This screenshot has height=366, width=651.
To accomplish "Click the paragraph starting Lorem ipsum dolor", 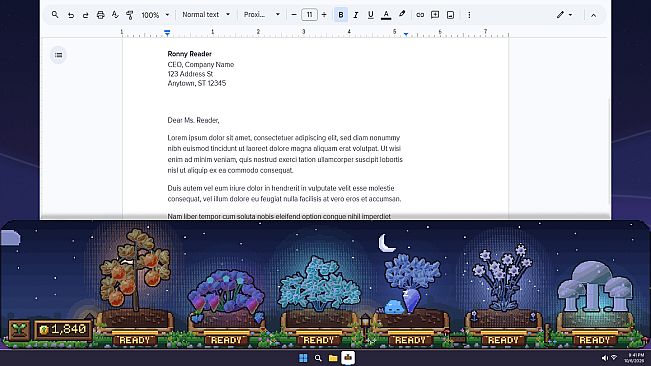I will [285, 154].
